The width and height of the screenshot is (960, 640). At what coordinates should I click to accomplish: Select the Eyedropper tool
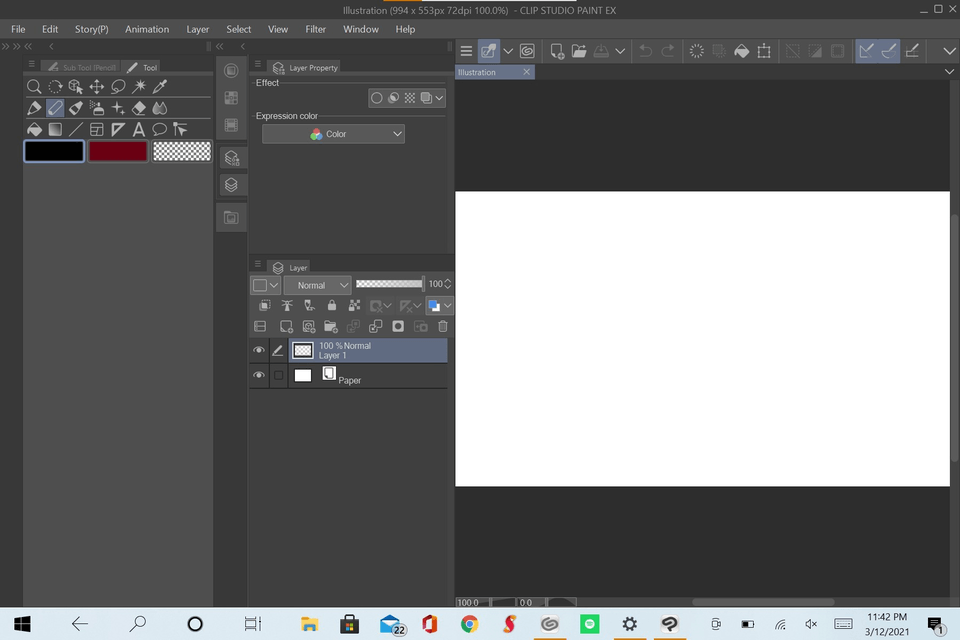(x=160, y=86)
